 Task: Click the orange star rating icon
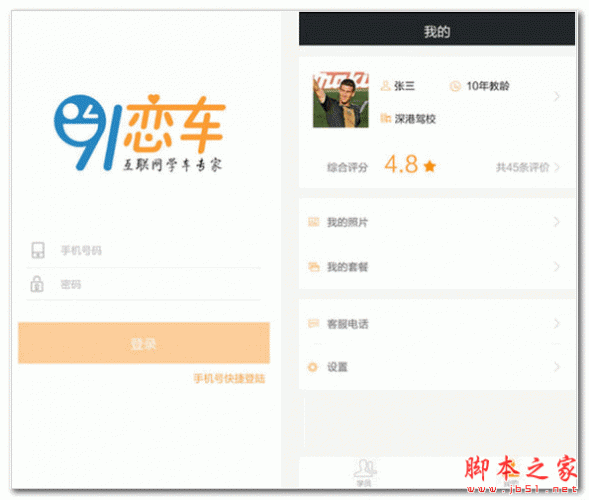click(x=430, y=166)
